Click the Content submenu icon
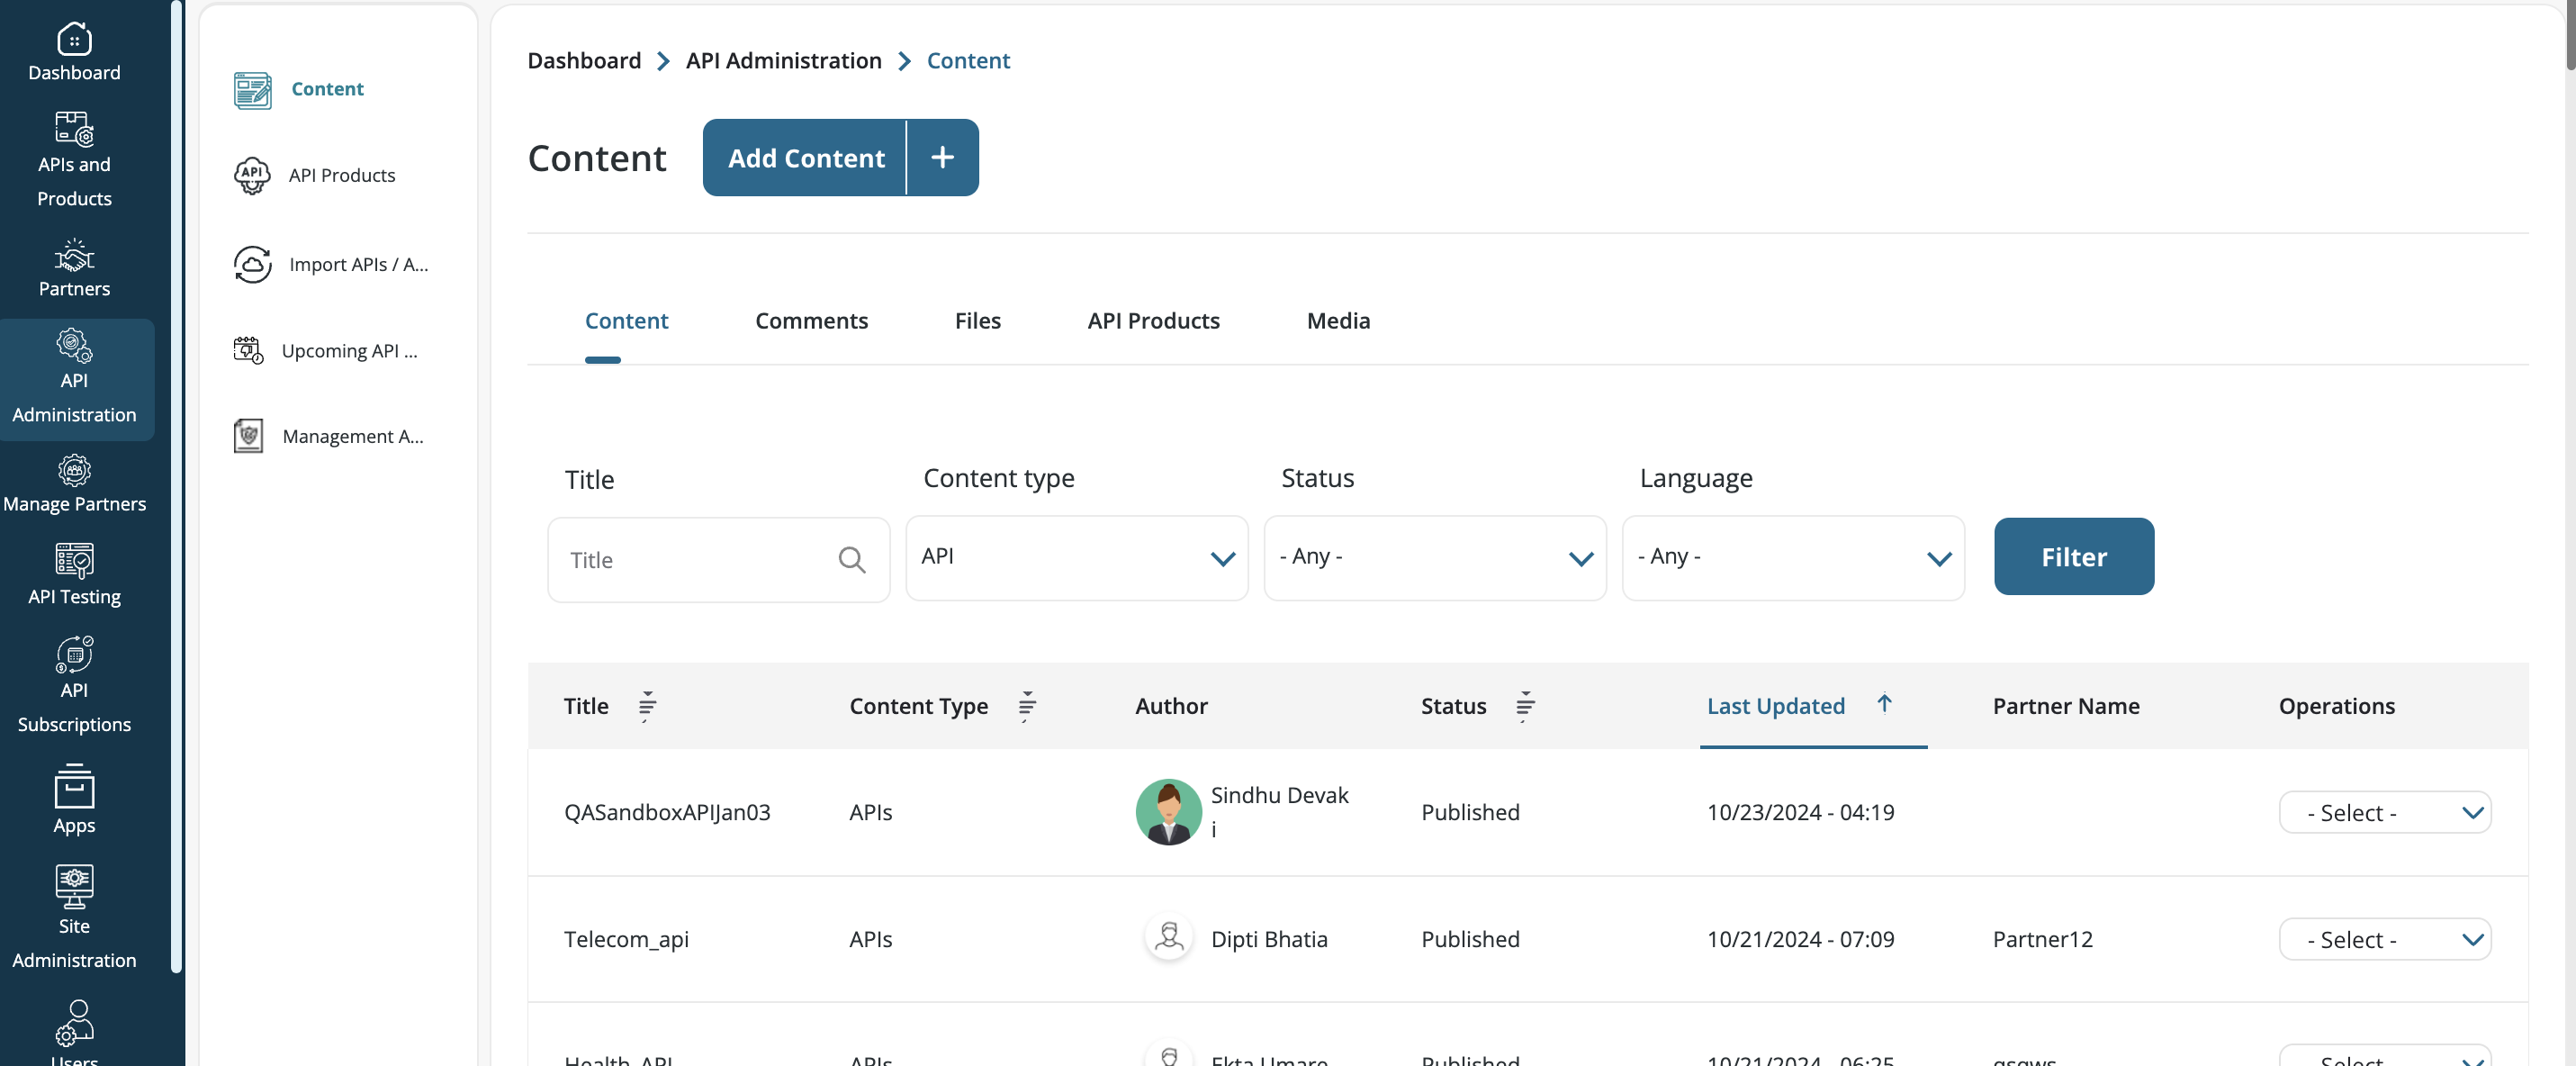The height and width of the screenshot is (1066, 2576). point(252,90)
